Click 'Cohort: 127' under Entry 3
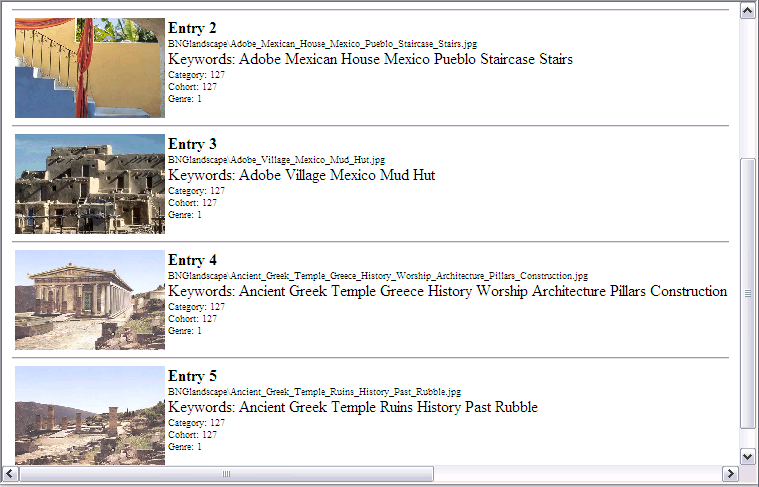The height and width of the screenshot is (487, 759). click(x=193, y=203)
